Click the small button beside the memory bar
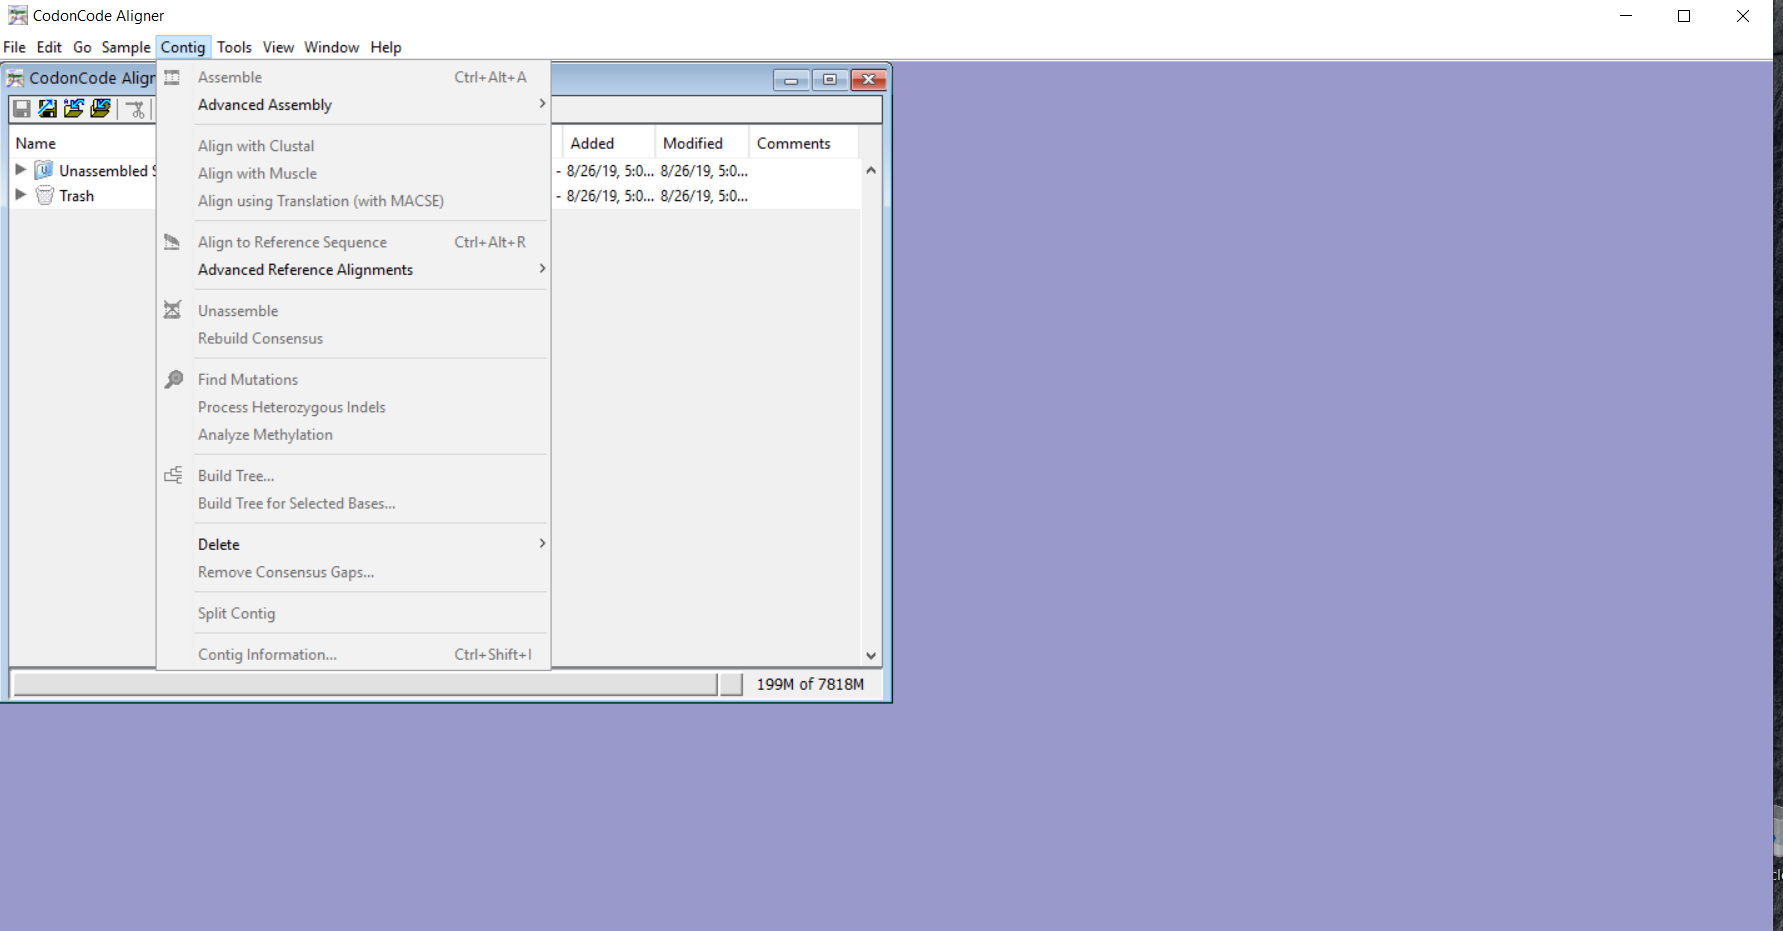 pyautogui.click(x=732, y=684)
